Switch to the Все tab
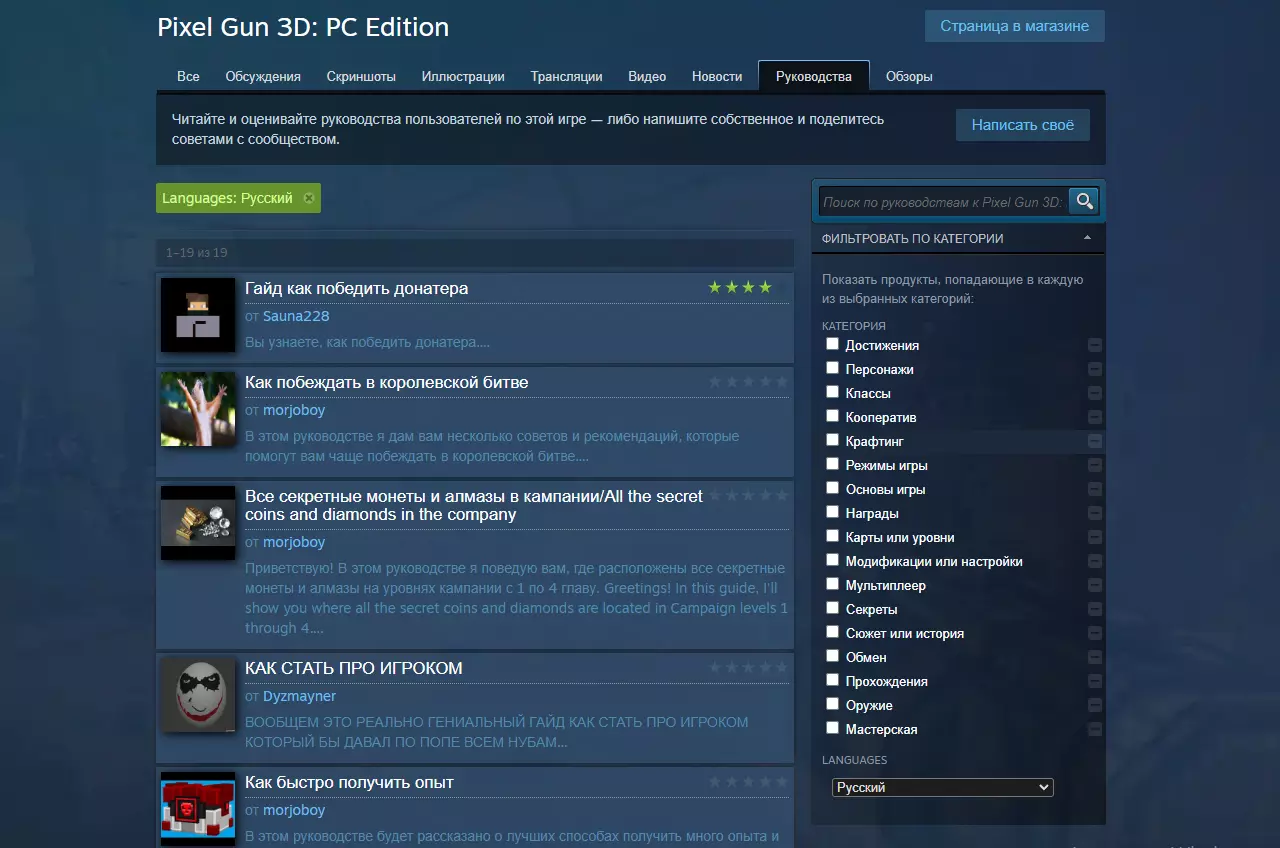The width and height of the screenshot is (1280, 848). click(x=188, y=76)
